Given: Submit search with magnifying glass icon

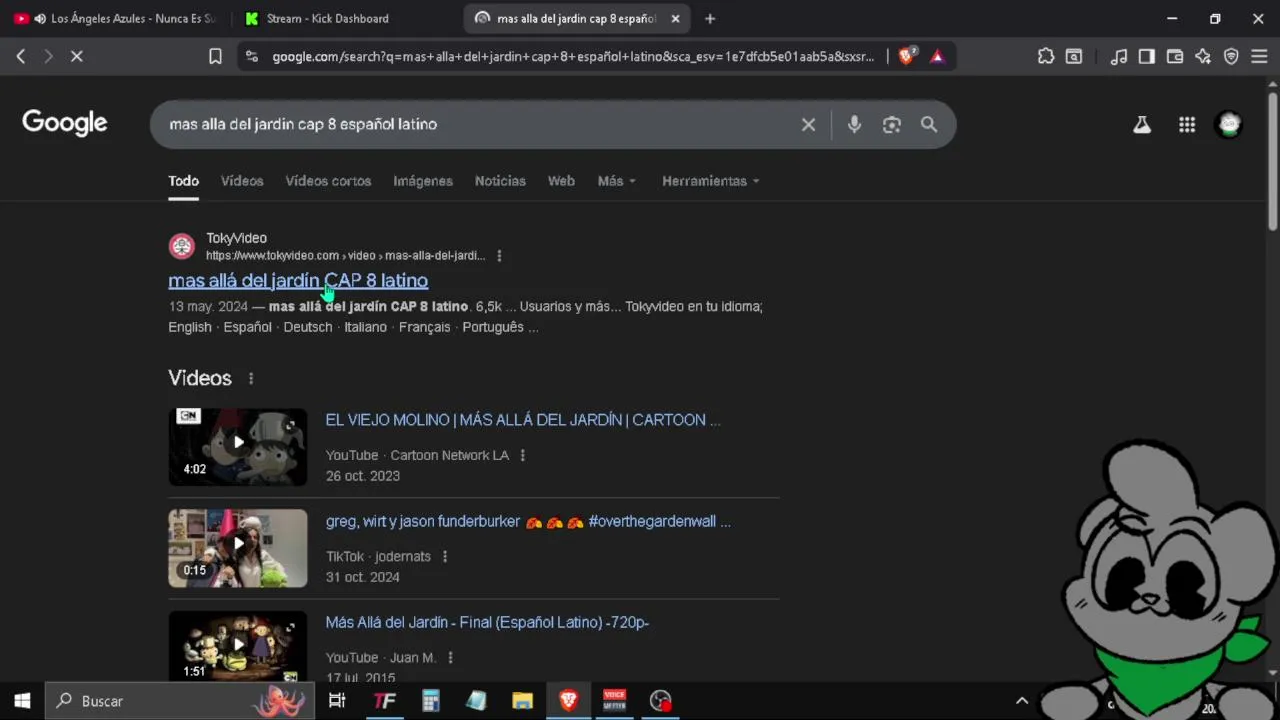Looking at the screenshot, I should click(x=929, y=125).
